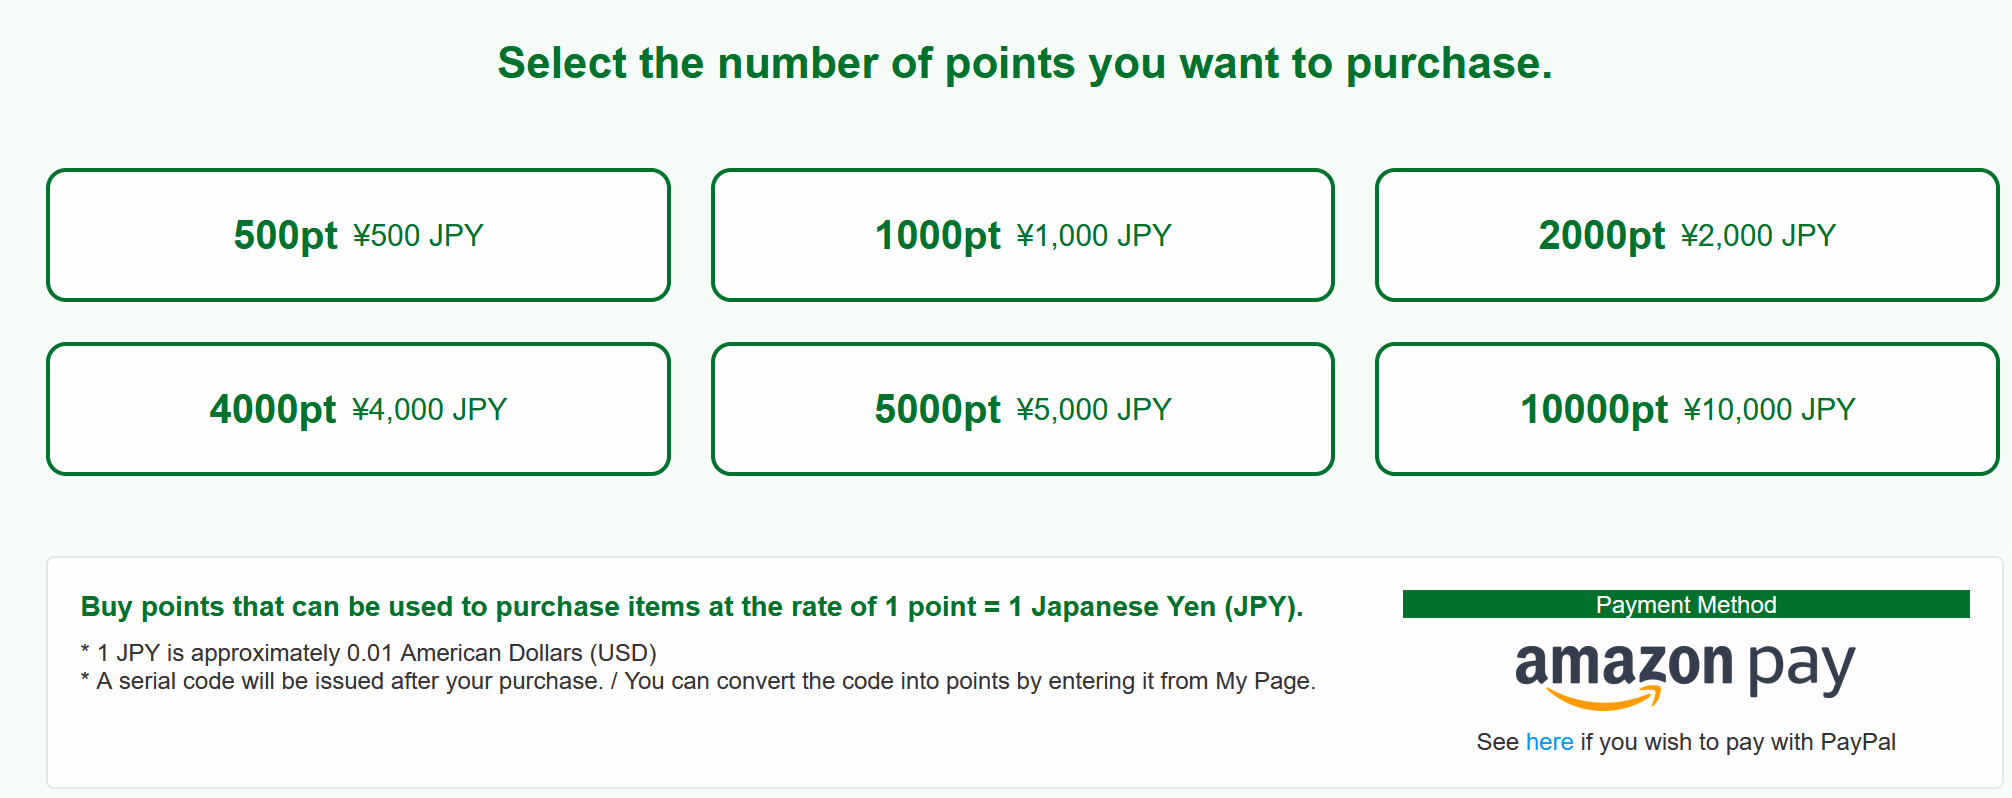Click the ¥5,000 JPY price label

coord(1094,410)
